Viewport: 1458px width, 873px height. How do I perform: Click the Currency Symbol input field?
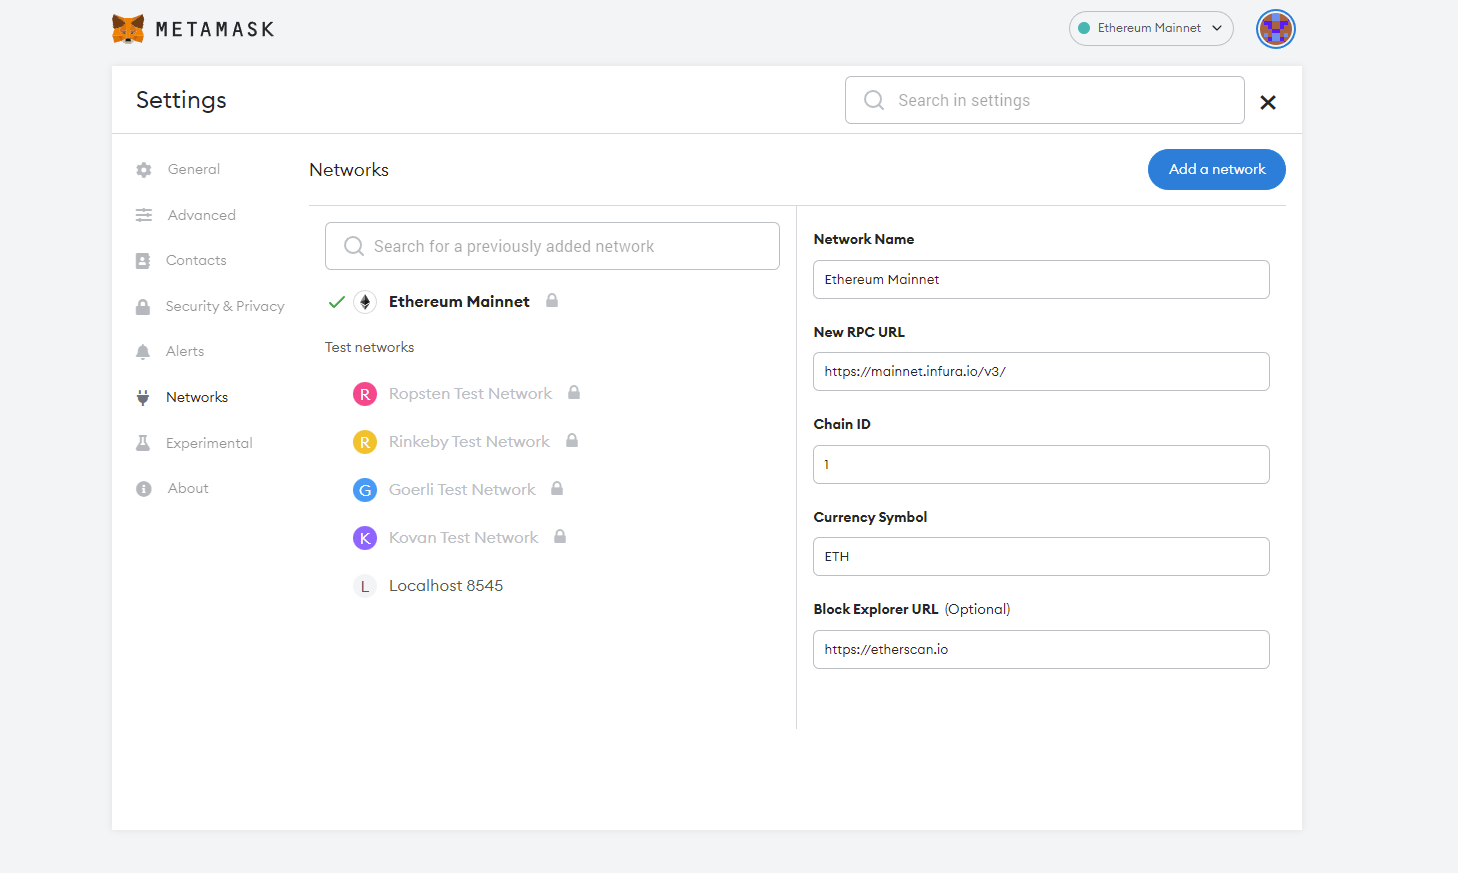click(x=1041, y=556)
